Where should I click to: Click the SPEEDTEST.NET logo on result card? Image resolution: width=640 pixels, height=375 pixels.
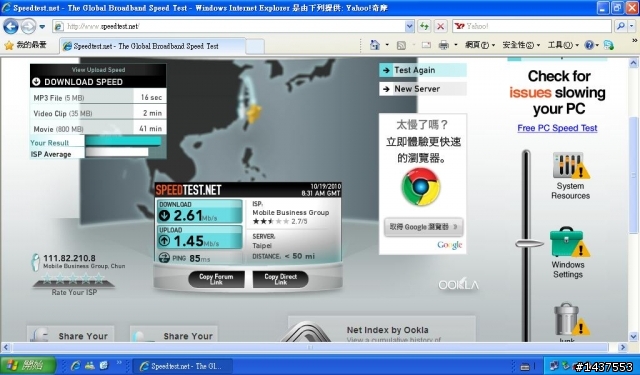[x=188, y=190]
